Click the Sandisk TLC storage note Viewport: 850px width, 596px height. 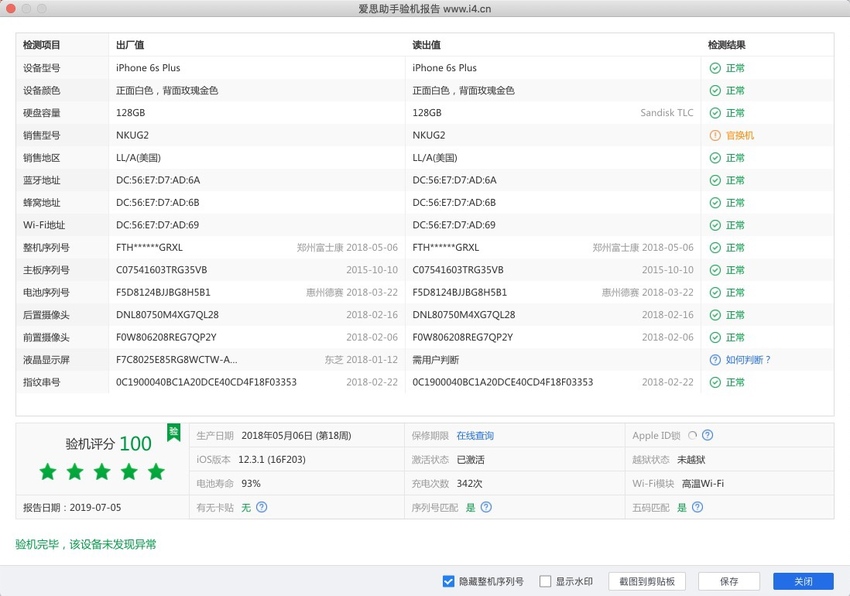pos(667,113)
